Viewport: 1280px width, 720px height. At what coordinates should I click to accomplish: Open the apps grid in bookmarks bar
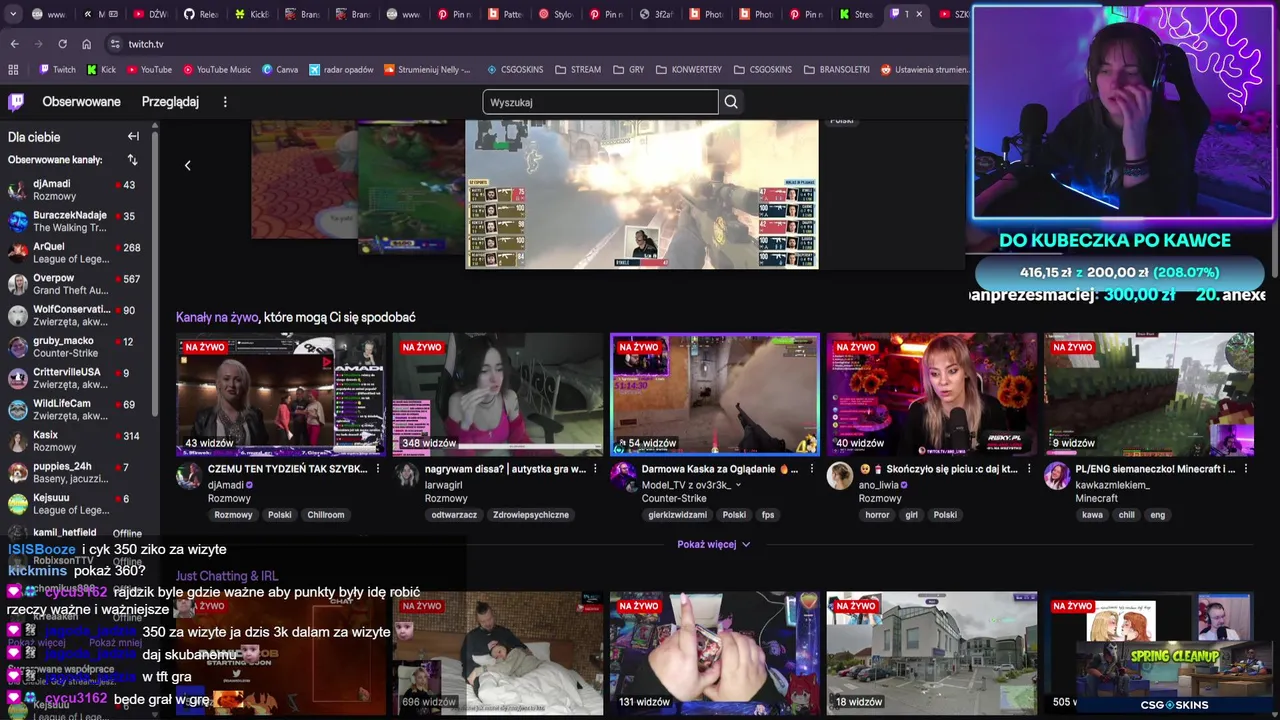[x=13, y=70]
